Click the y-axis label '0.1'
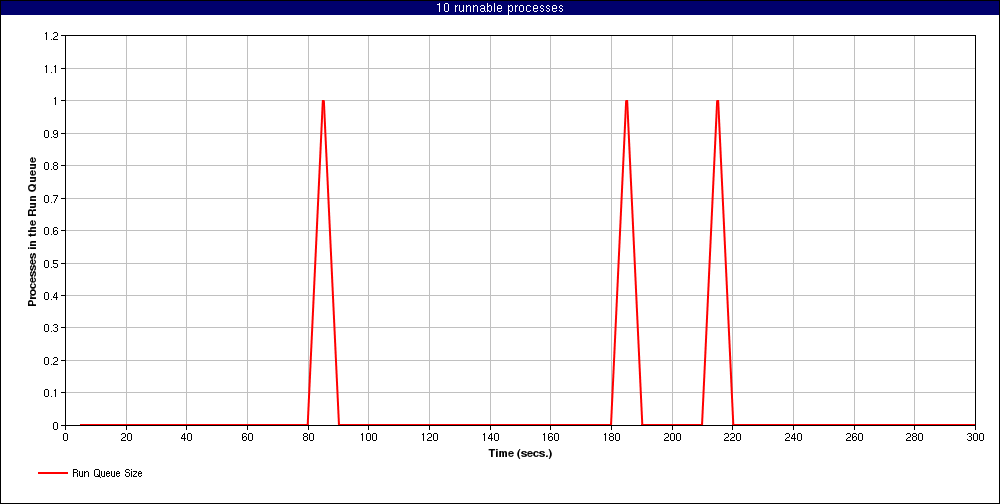 (52, 392)
